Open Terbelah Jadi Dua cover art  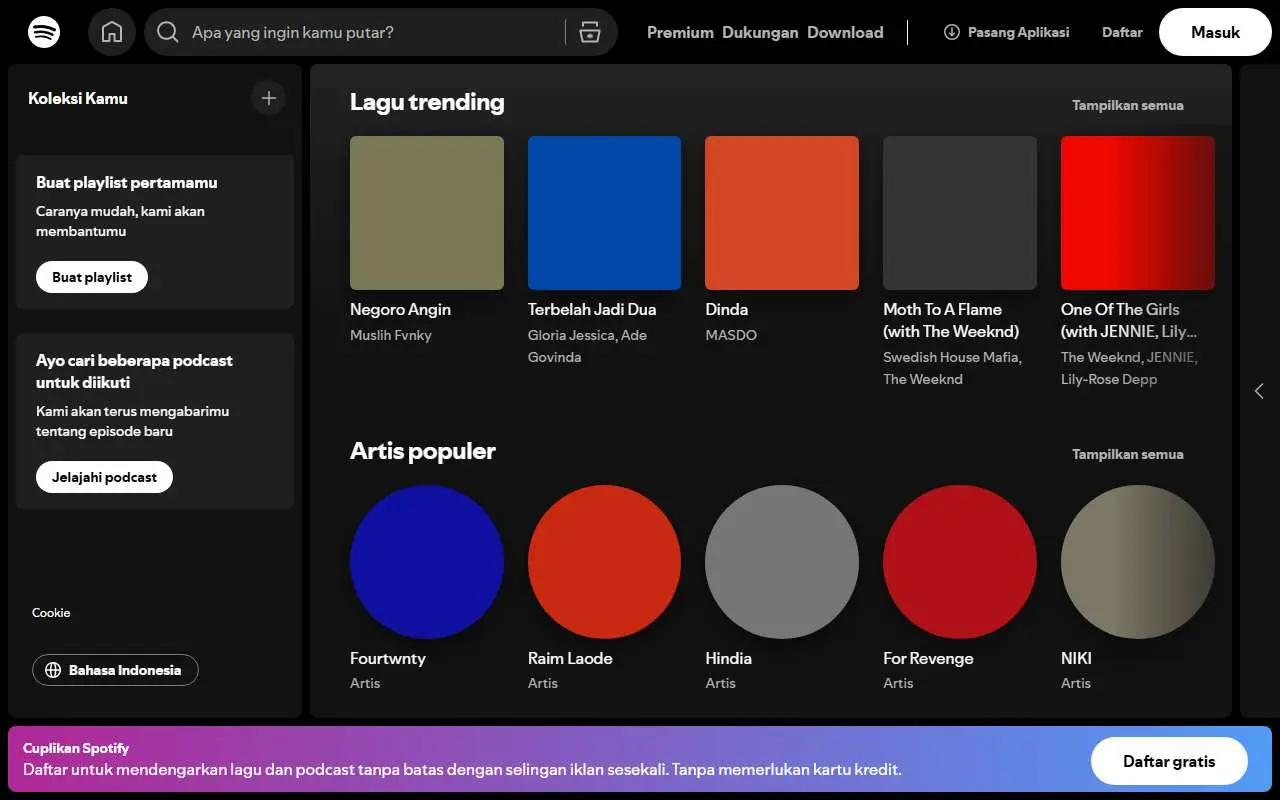click(x=604, y=213)
